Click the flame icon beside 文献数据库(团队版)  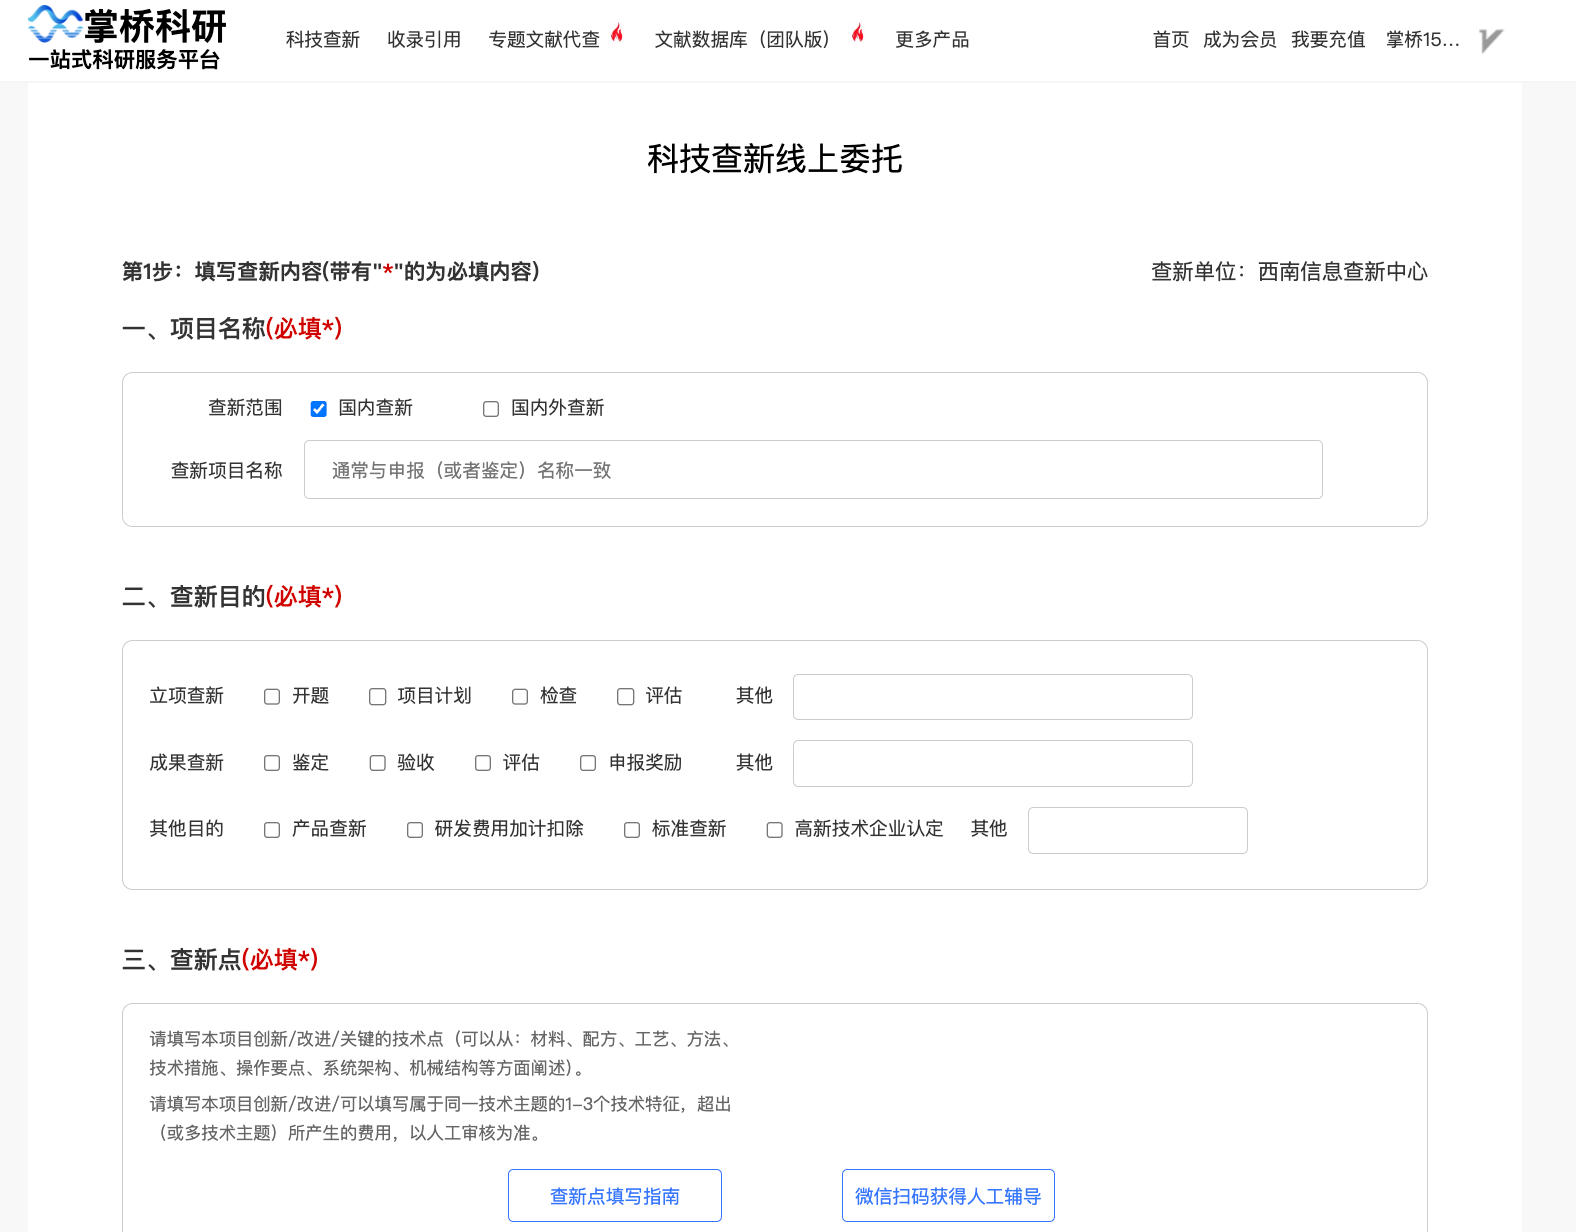858,33
